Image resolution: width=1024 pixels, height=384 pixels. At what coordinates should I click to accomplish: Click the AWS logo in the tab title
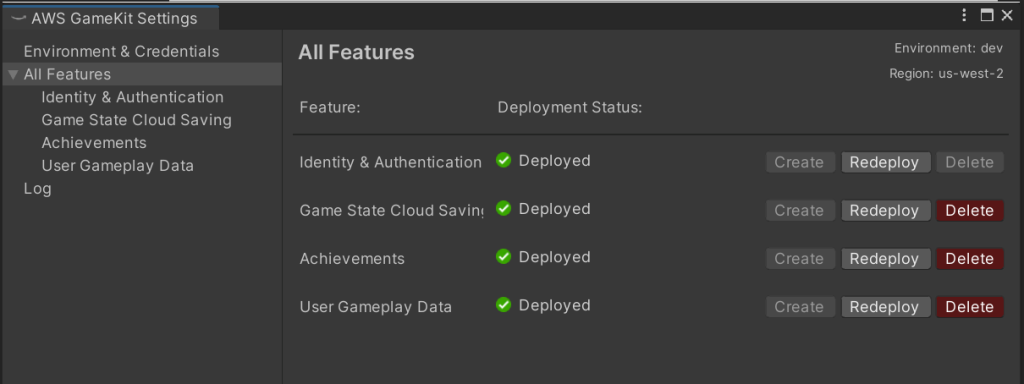pos(19,18)
